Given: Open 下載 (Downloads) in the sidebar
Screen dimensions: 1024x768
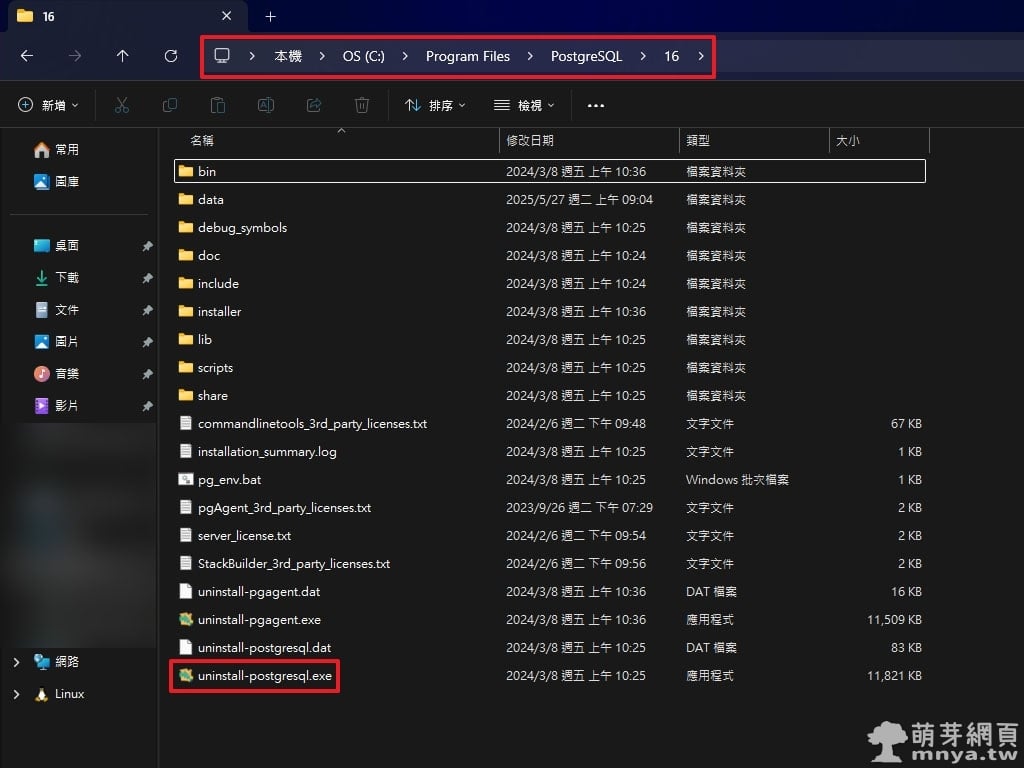Looking at the screenshot, I should 66,278.
